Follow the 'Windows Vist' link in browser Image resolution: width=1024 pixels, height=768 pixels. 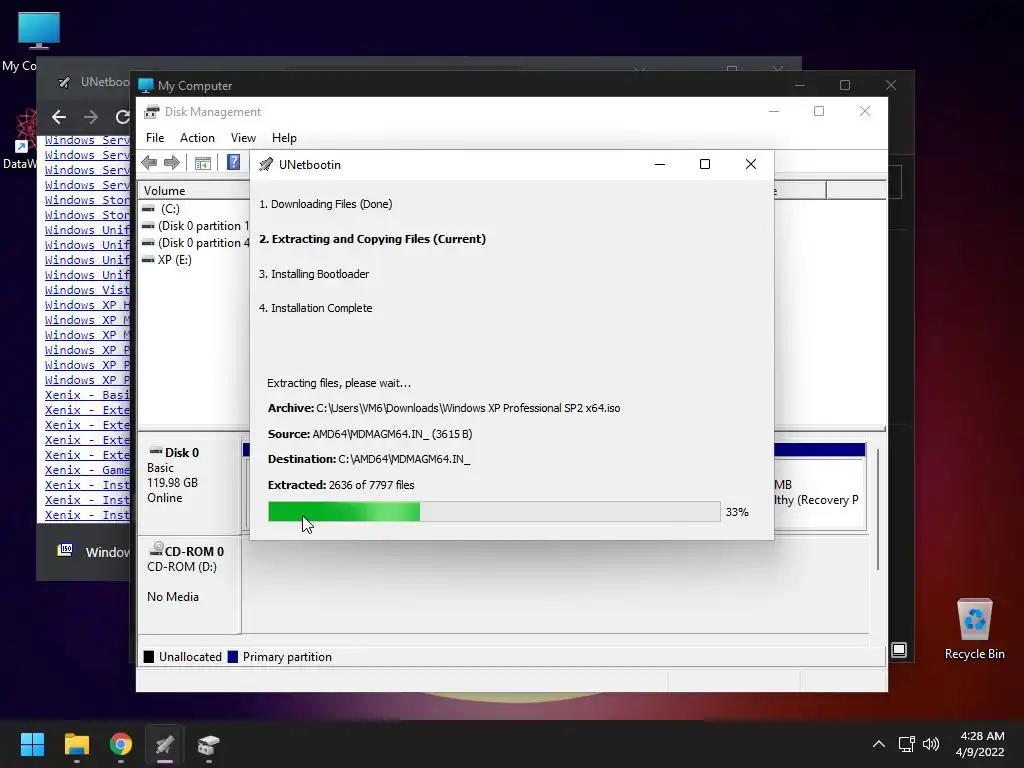pos(87,290)
